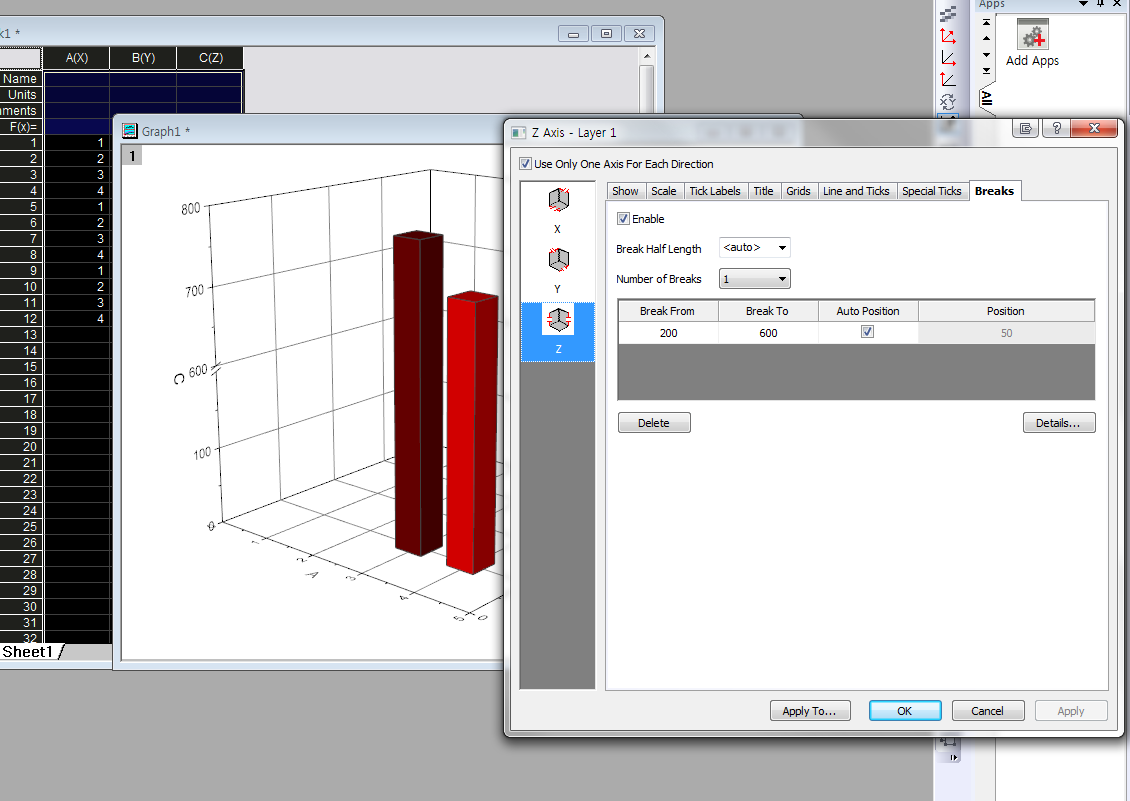The image size is (1130, 801).
Task: Select the A(X) column header
Action: click(76, 58)
